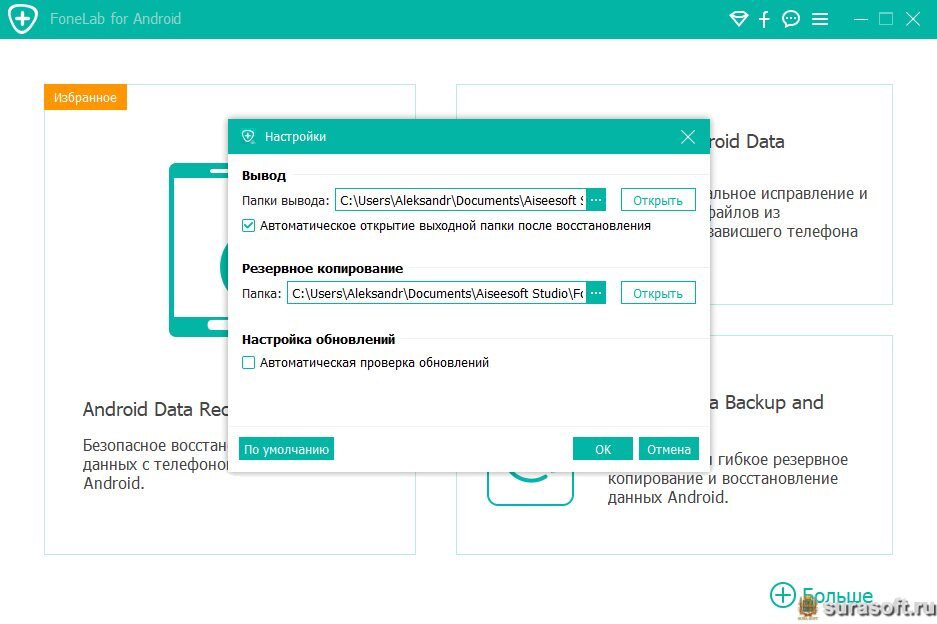
Task: Open the Android Data Recovery card title
Action: pyautogui.click(x=155, y=409)
